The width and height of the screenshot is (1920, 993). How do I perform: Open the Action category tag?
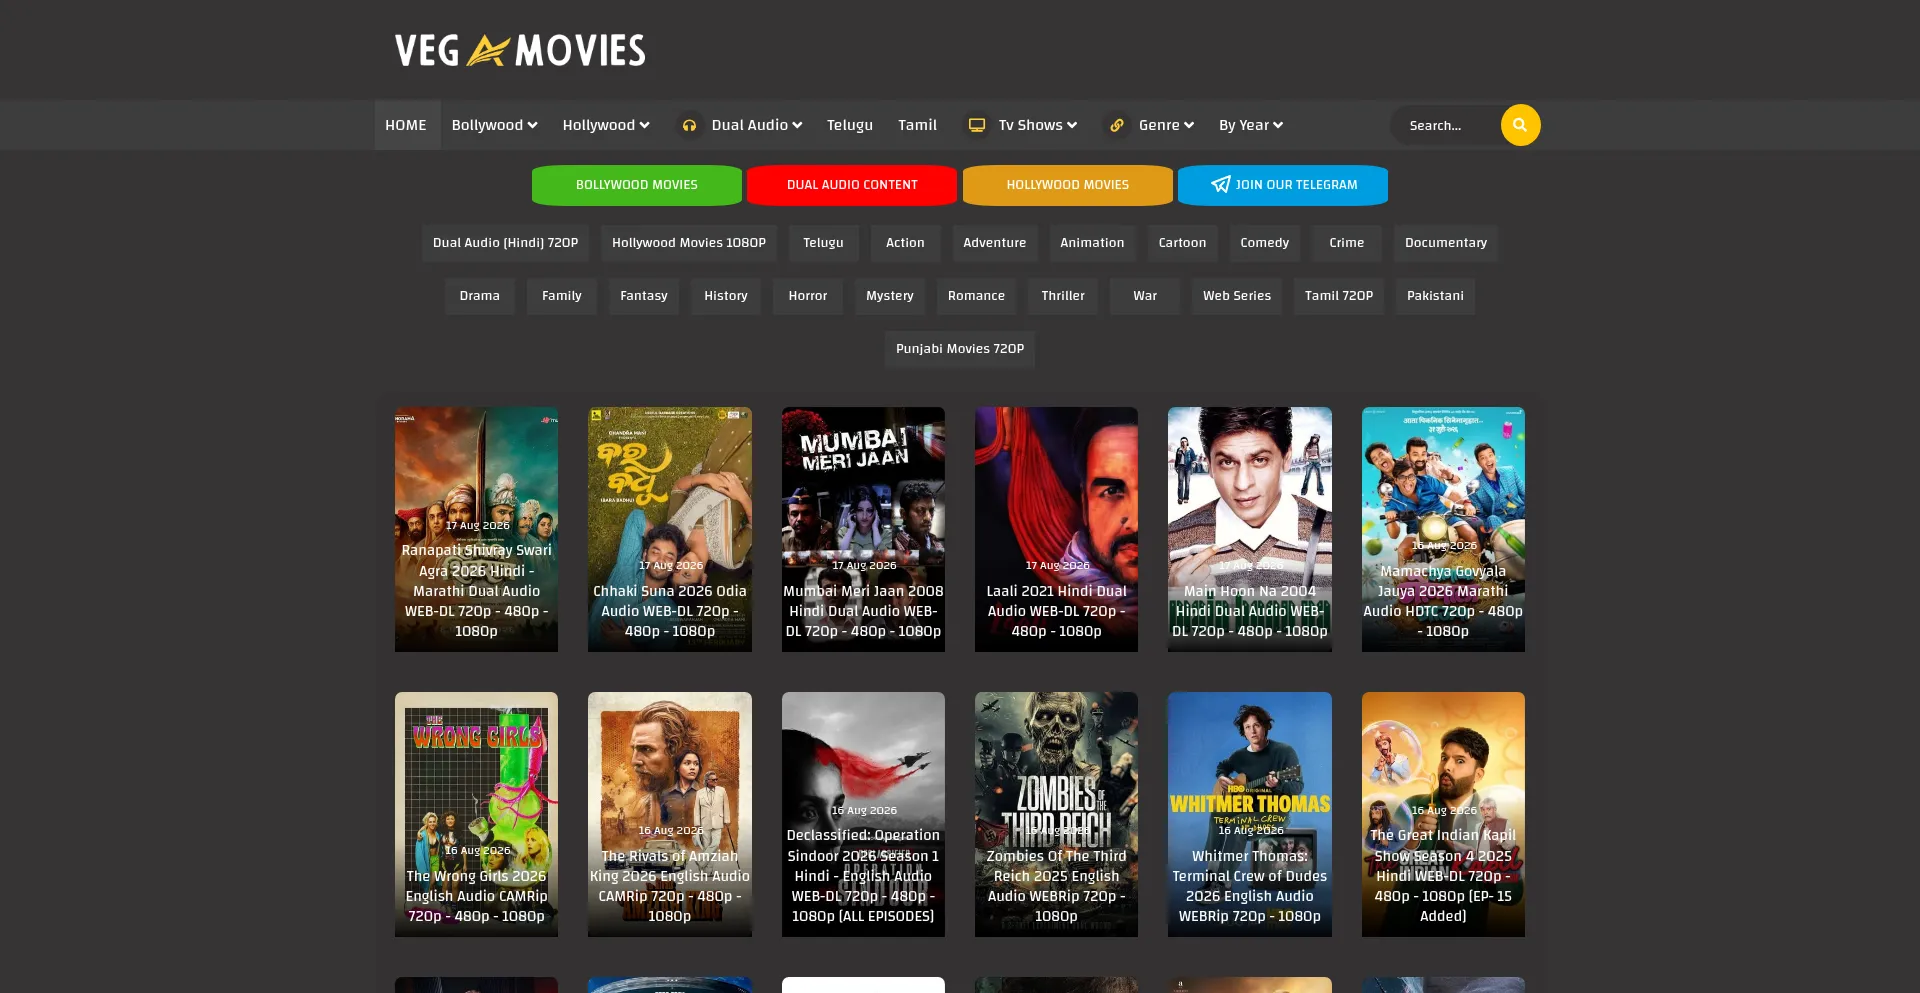(x=905, y=243)
